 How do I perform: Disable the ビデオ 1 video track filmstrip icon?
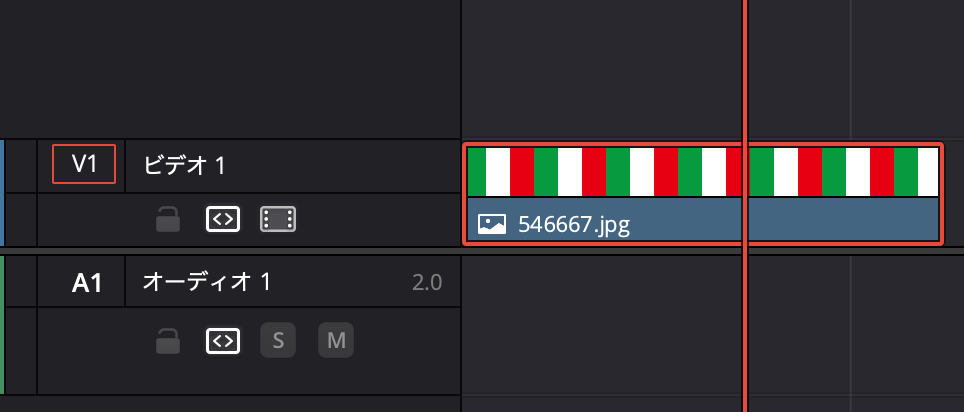point(278,220)
